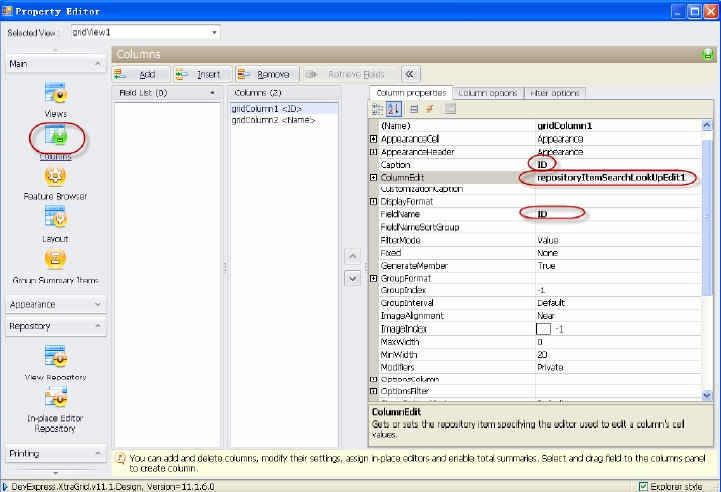Click the ImageIndex white swatch box

543,329
